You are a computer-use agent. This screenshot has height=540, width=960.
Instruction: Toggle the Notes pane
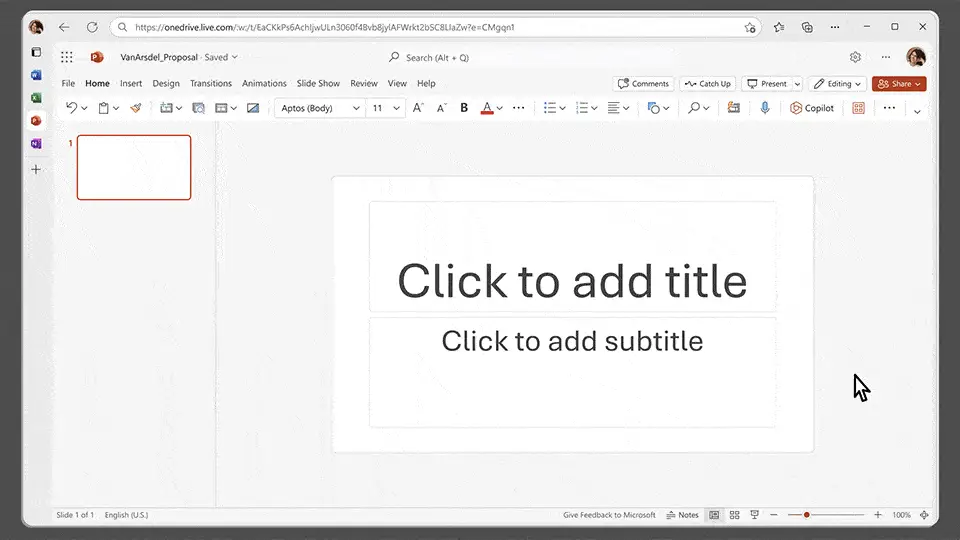(682, 515)
